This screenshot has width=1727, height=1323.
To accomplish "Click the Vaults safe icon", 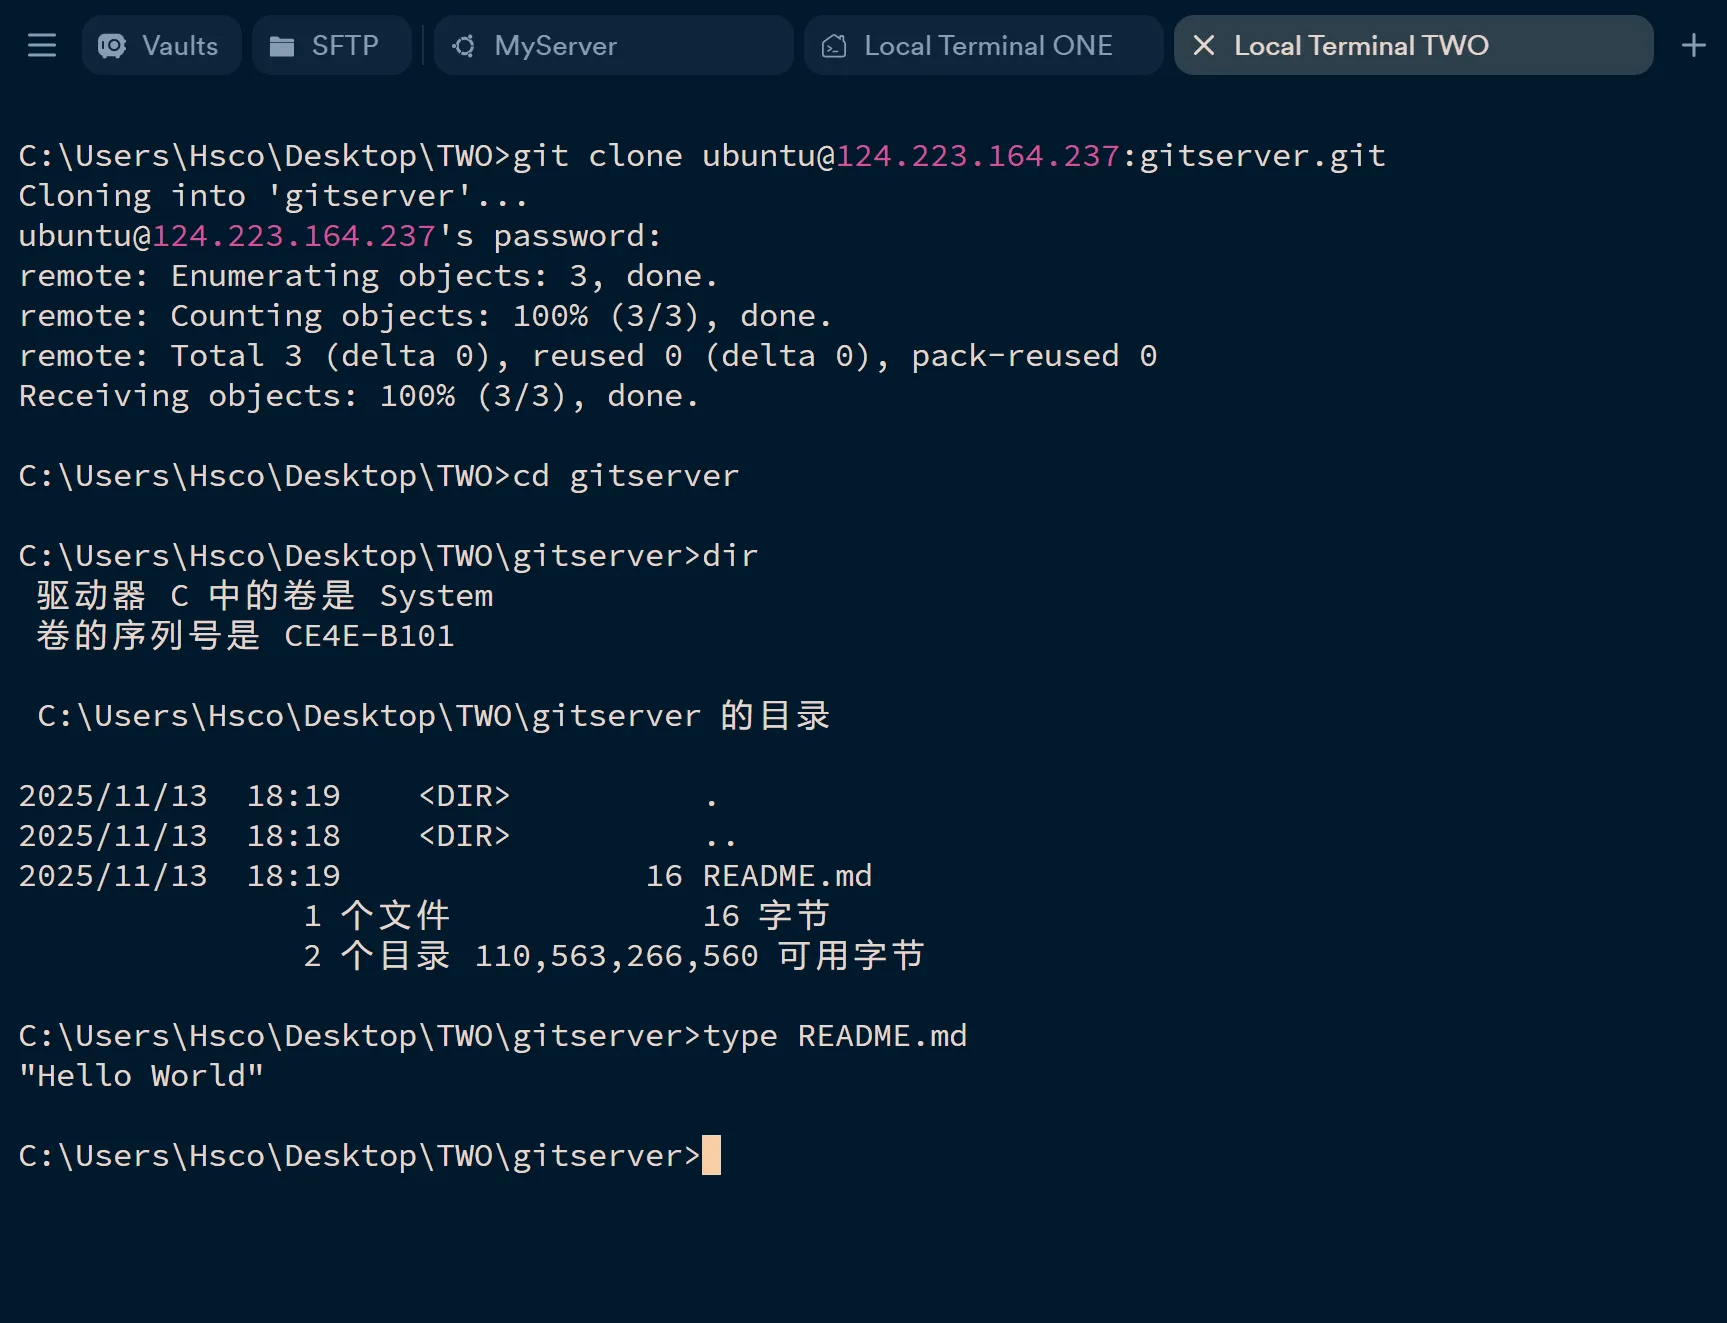I will [x=112, y=46].
